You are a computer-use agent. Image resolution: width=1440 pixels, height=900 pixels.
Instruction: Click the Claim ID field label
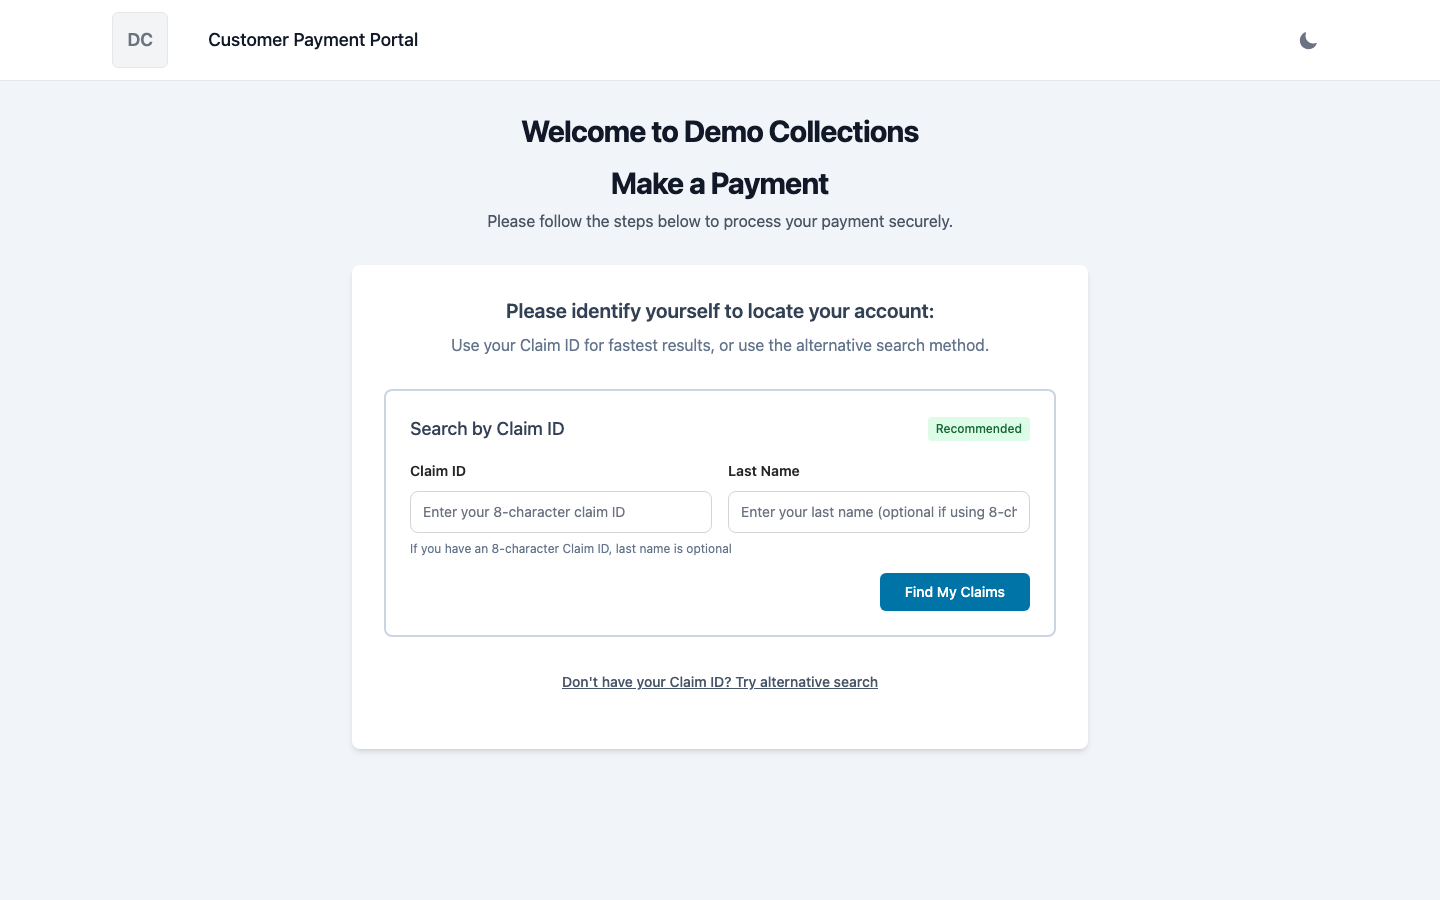(x=438, y=471)
